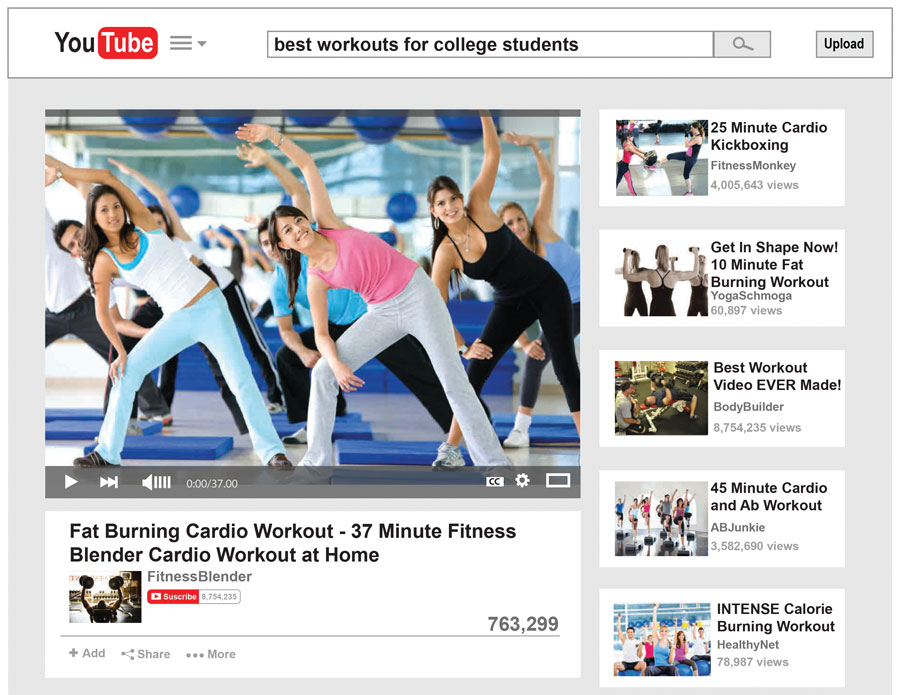Click the YouTube logo
Image resolution: width=900 pixels, height=695 pixels.
click(x=105, y=43)
